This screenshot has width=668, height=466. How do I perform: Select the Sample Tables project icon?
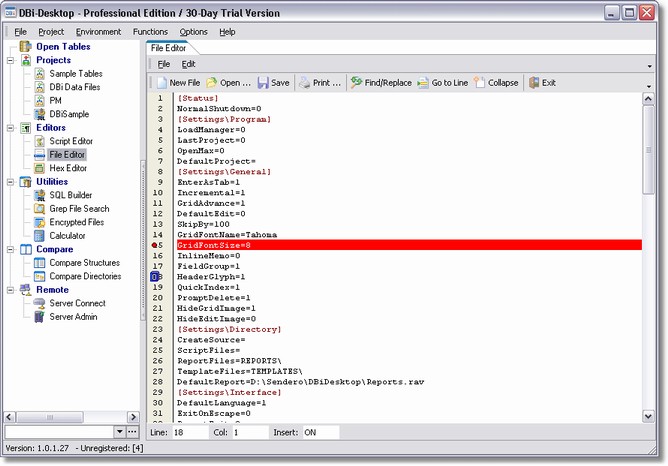pyautogui.click(x=40, y=74)
